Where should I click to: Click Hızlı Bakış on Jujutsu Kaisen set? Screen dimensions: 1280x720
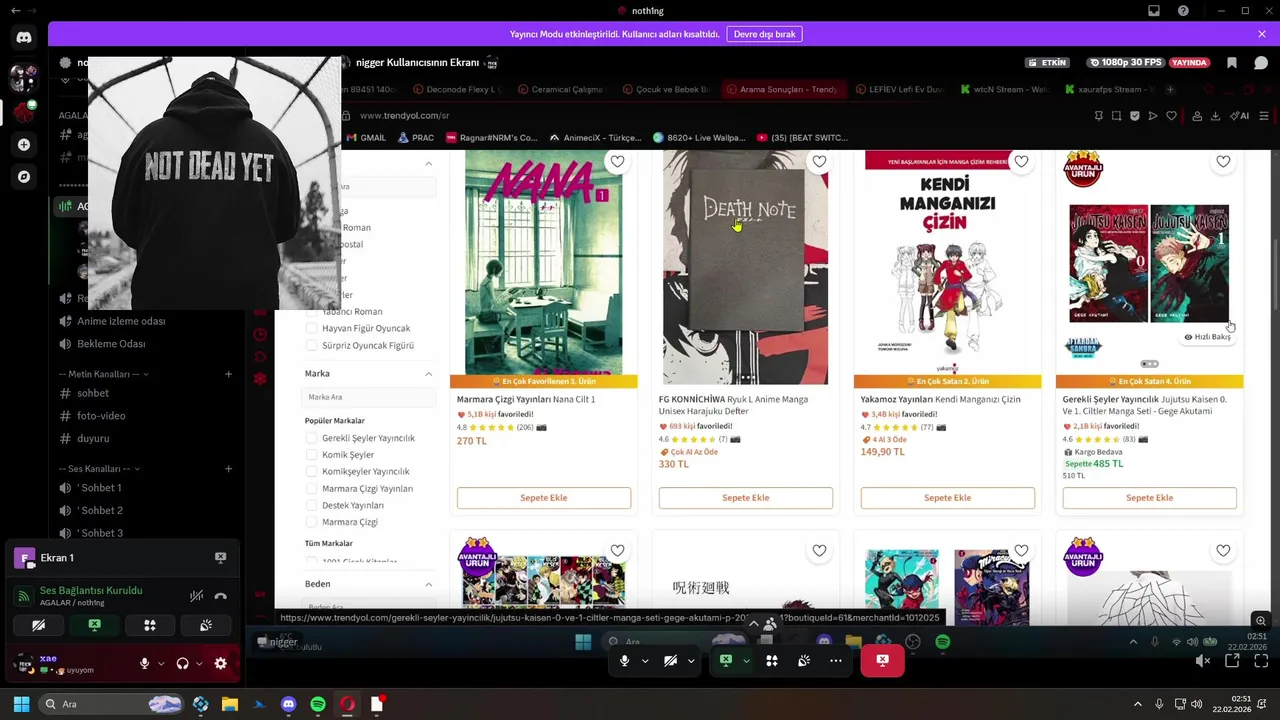click(1207, 337)
